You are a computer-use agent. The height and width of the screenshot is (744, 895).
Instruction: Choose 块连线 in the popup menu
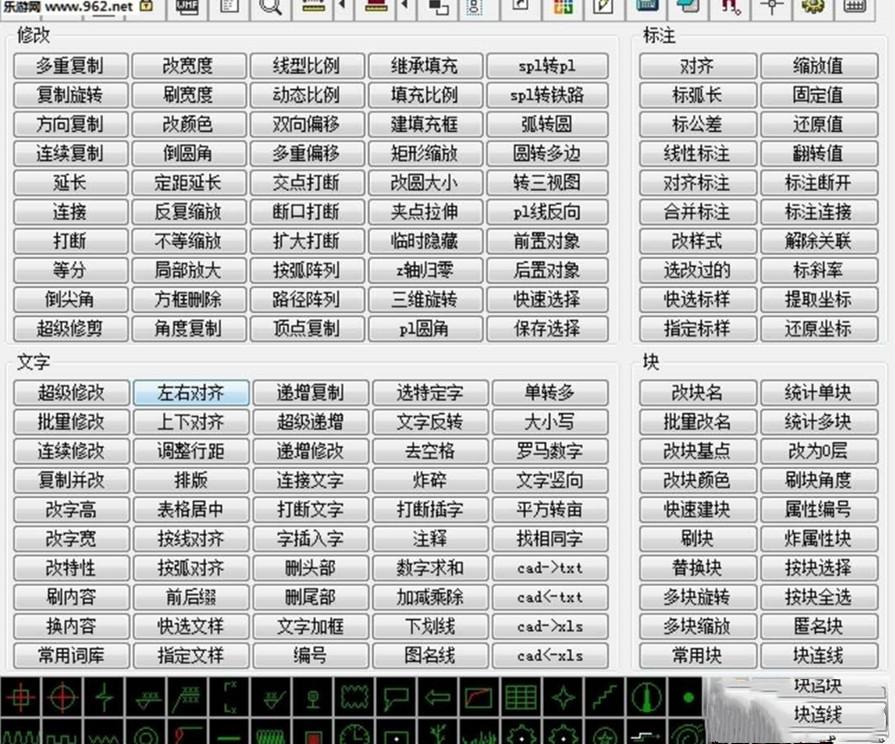coord(818,714)
